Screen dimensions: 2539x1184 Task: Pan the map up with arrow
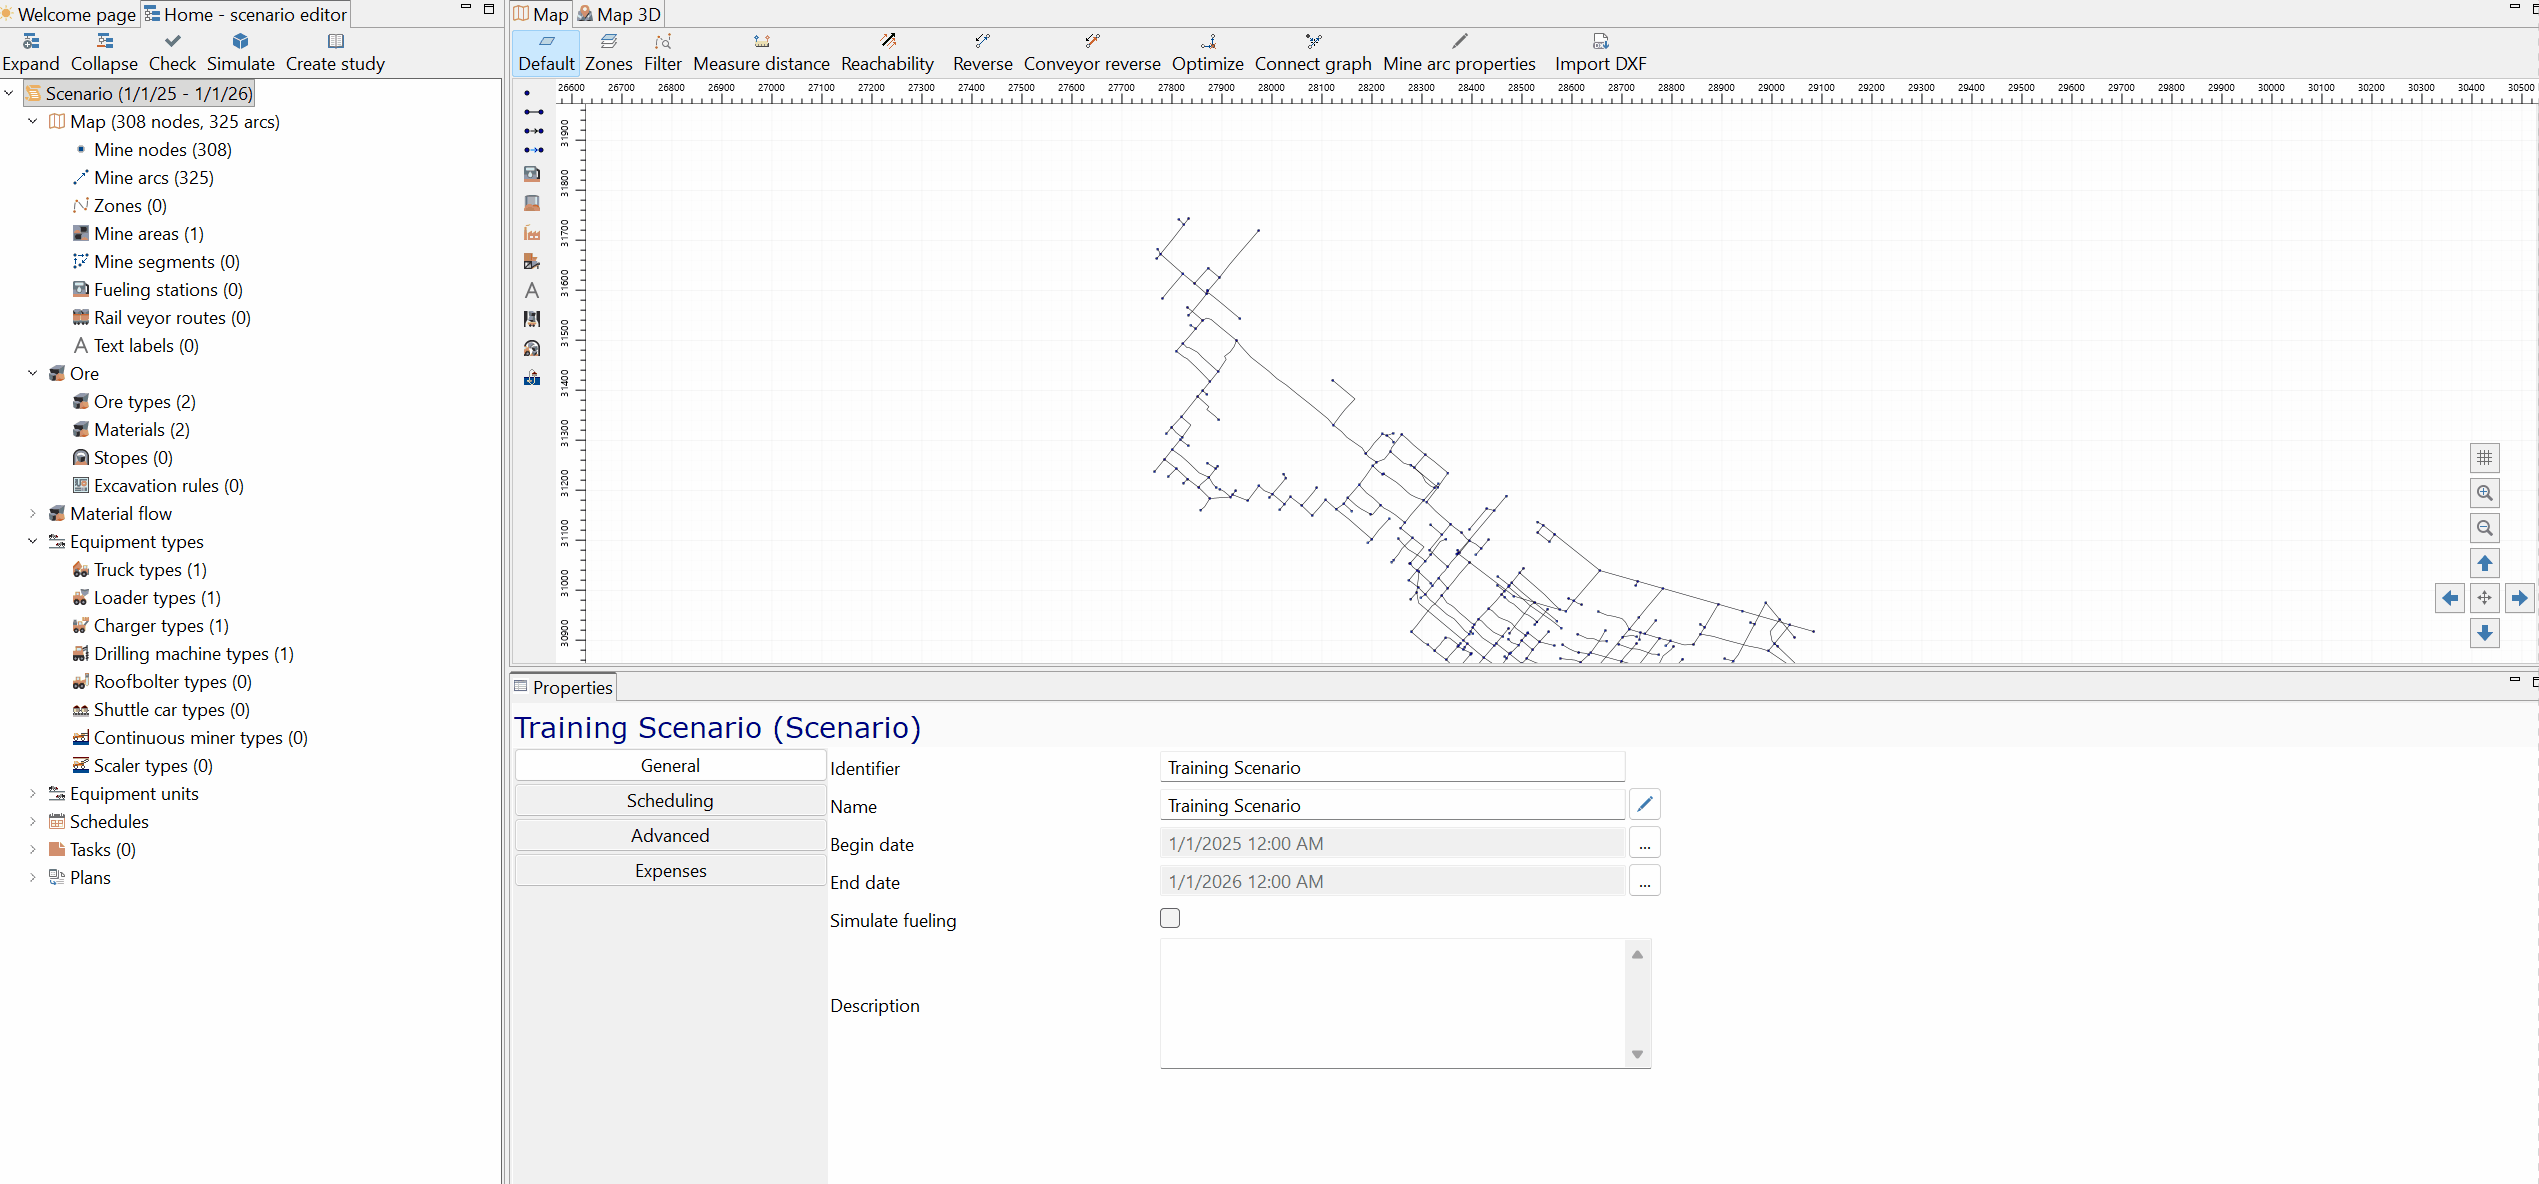(2484, 563)
